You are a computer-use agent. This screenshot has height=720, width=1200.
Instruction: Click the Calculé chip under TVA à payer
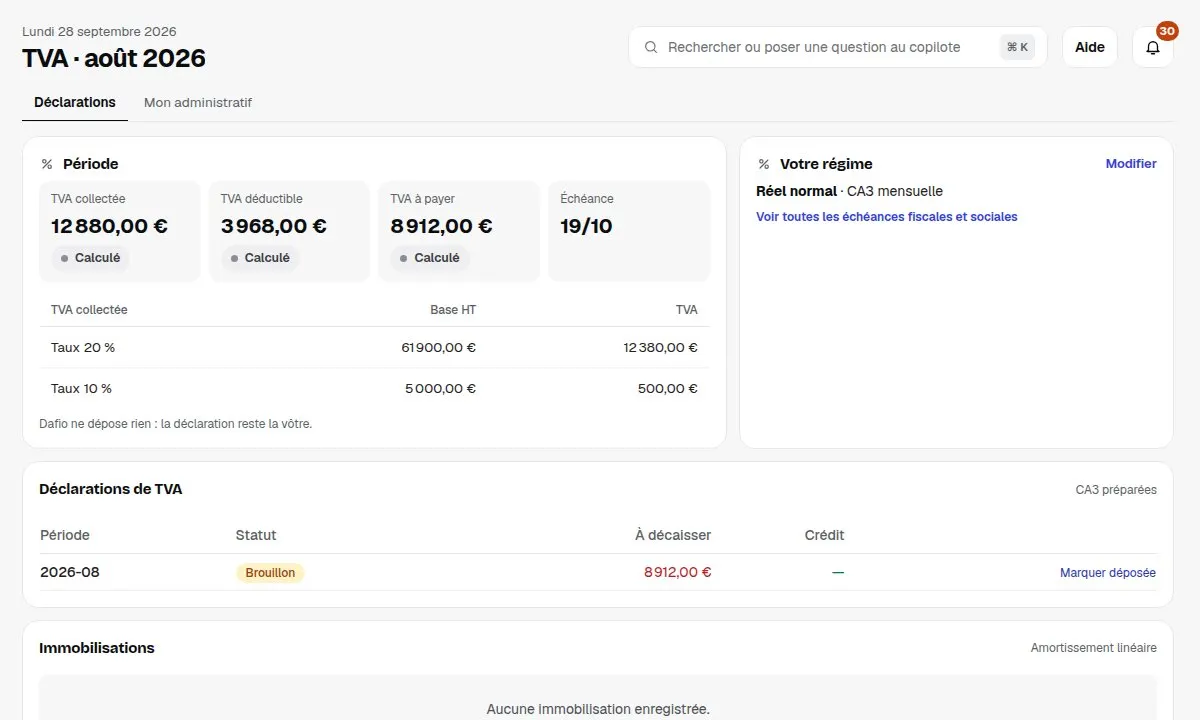[x=430, y=258]
